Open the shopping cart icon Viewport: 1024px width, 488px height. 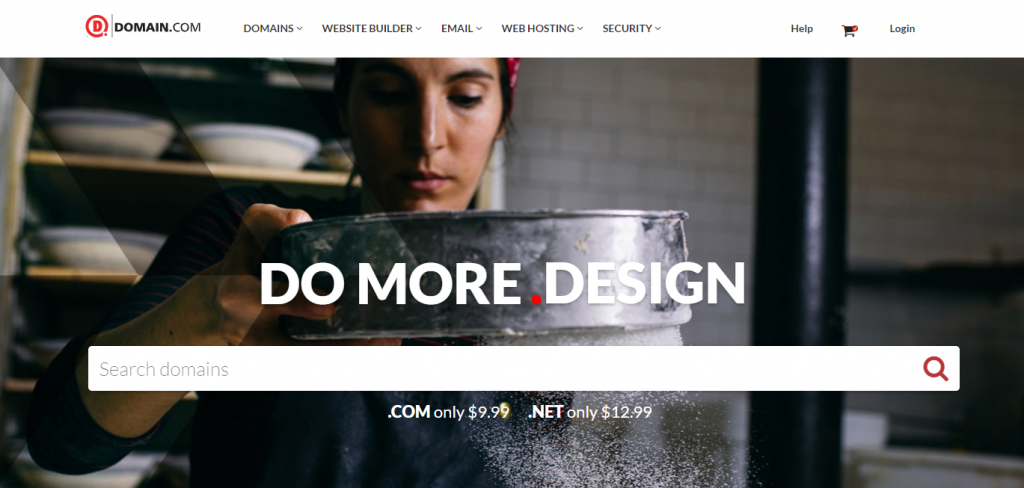coord(849,29)
